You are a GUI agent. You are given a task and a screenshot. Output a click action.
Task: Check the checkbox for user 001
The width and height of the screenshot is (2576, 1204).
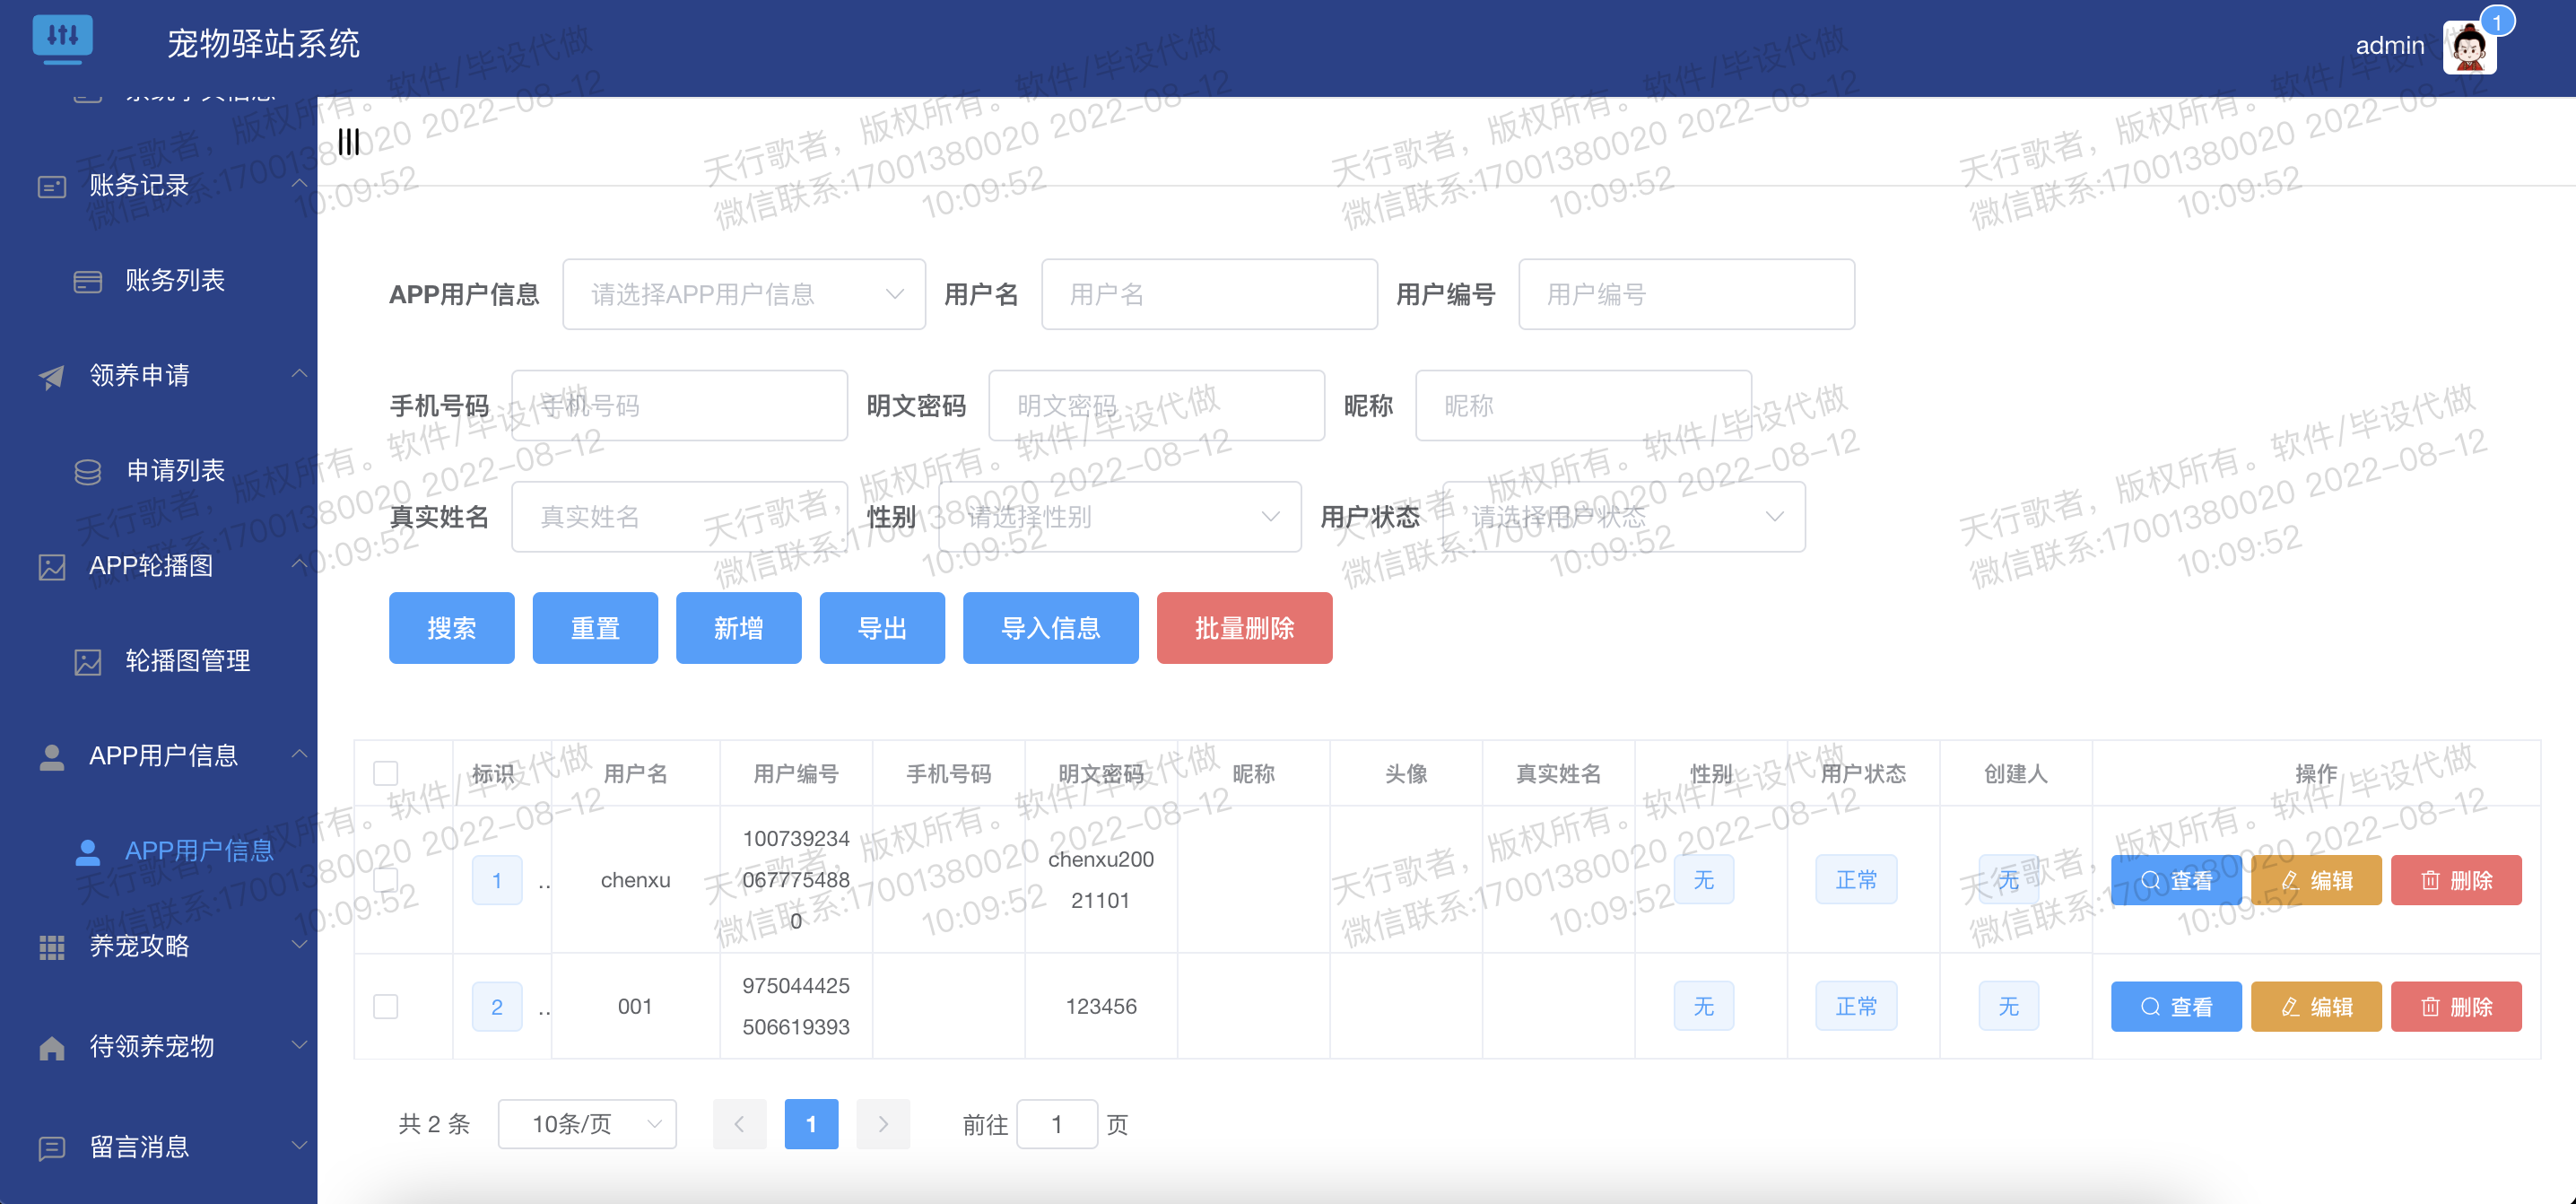click(386, 1006)
